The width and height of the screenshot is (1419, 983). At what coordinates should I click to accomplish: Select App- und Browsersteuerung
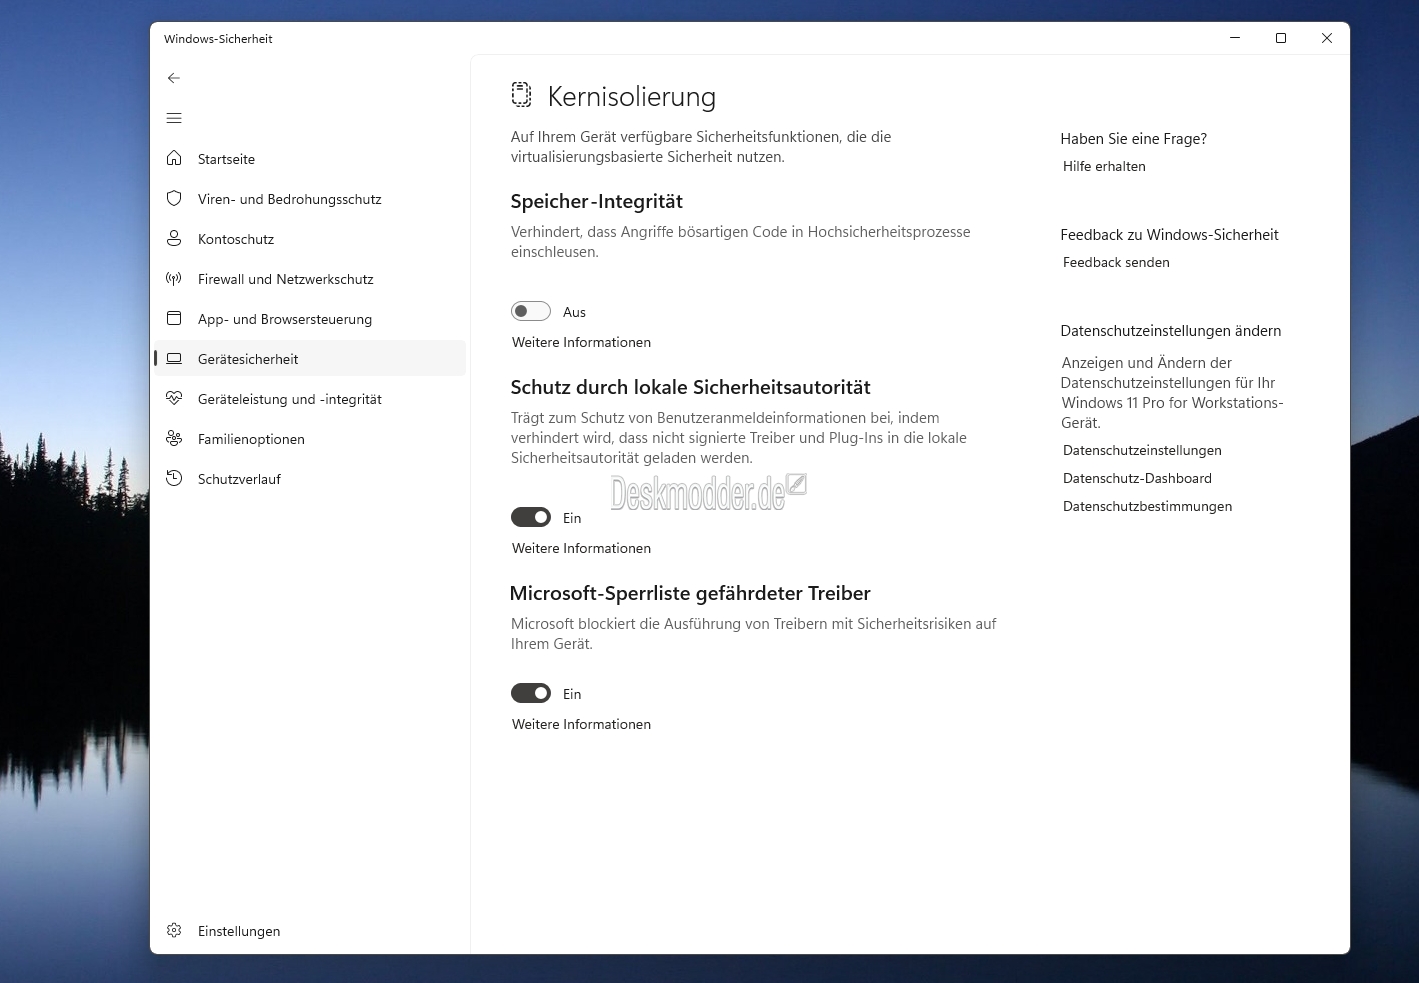[310, 319]
